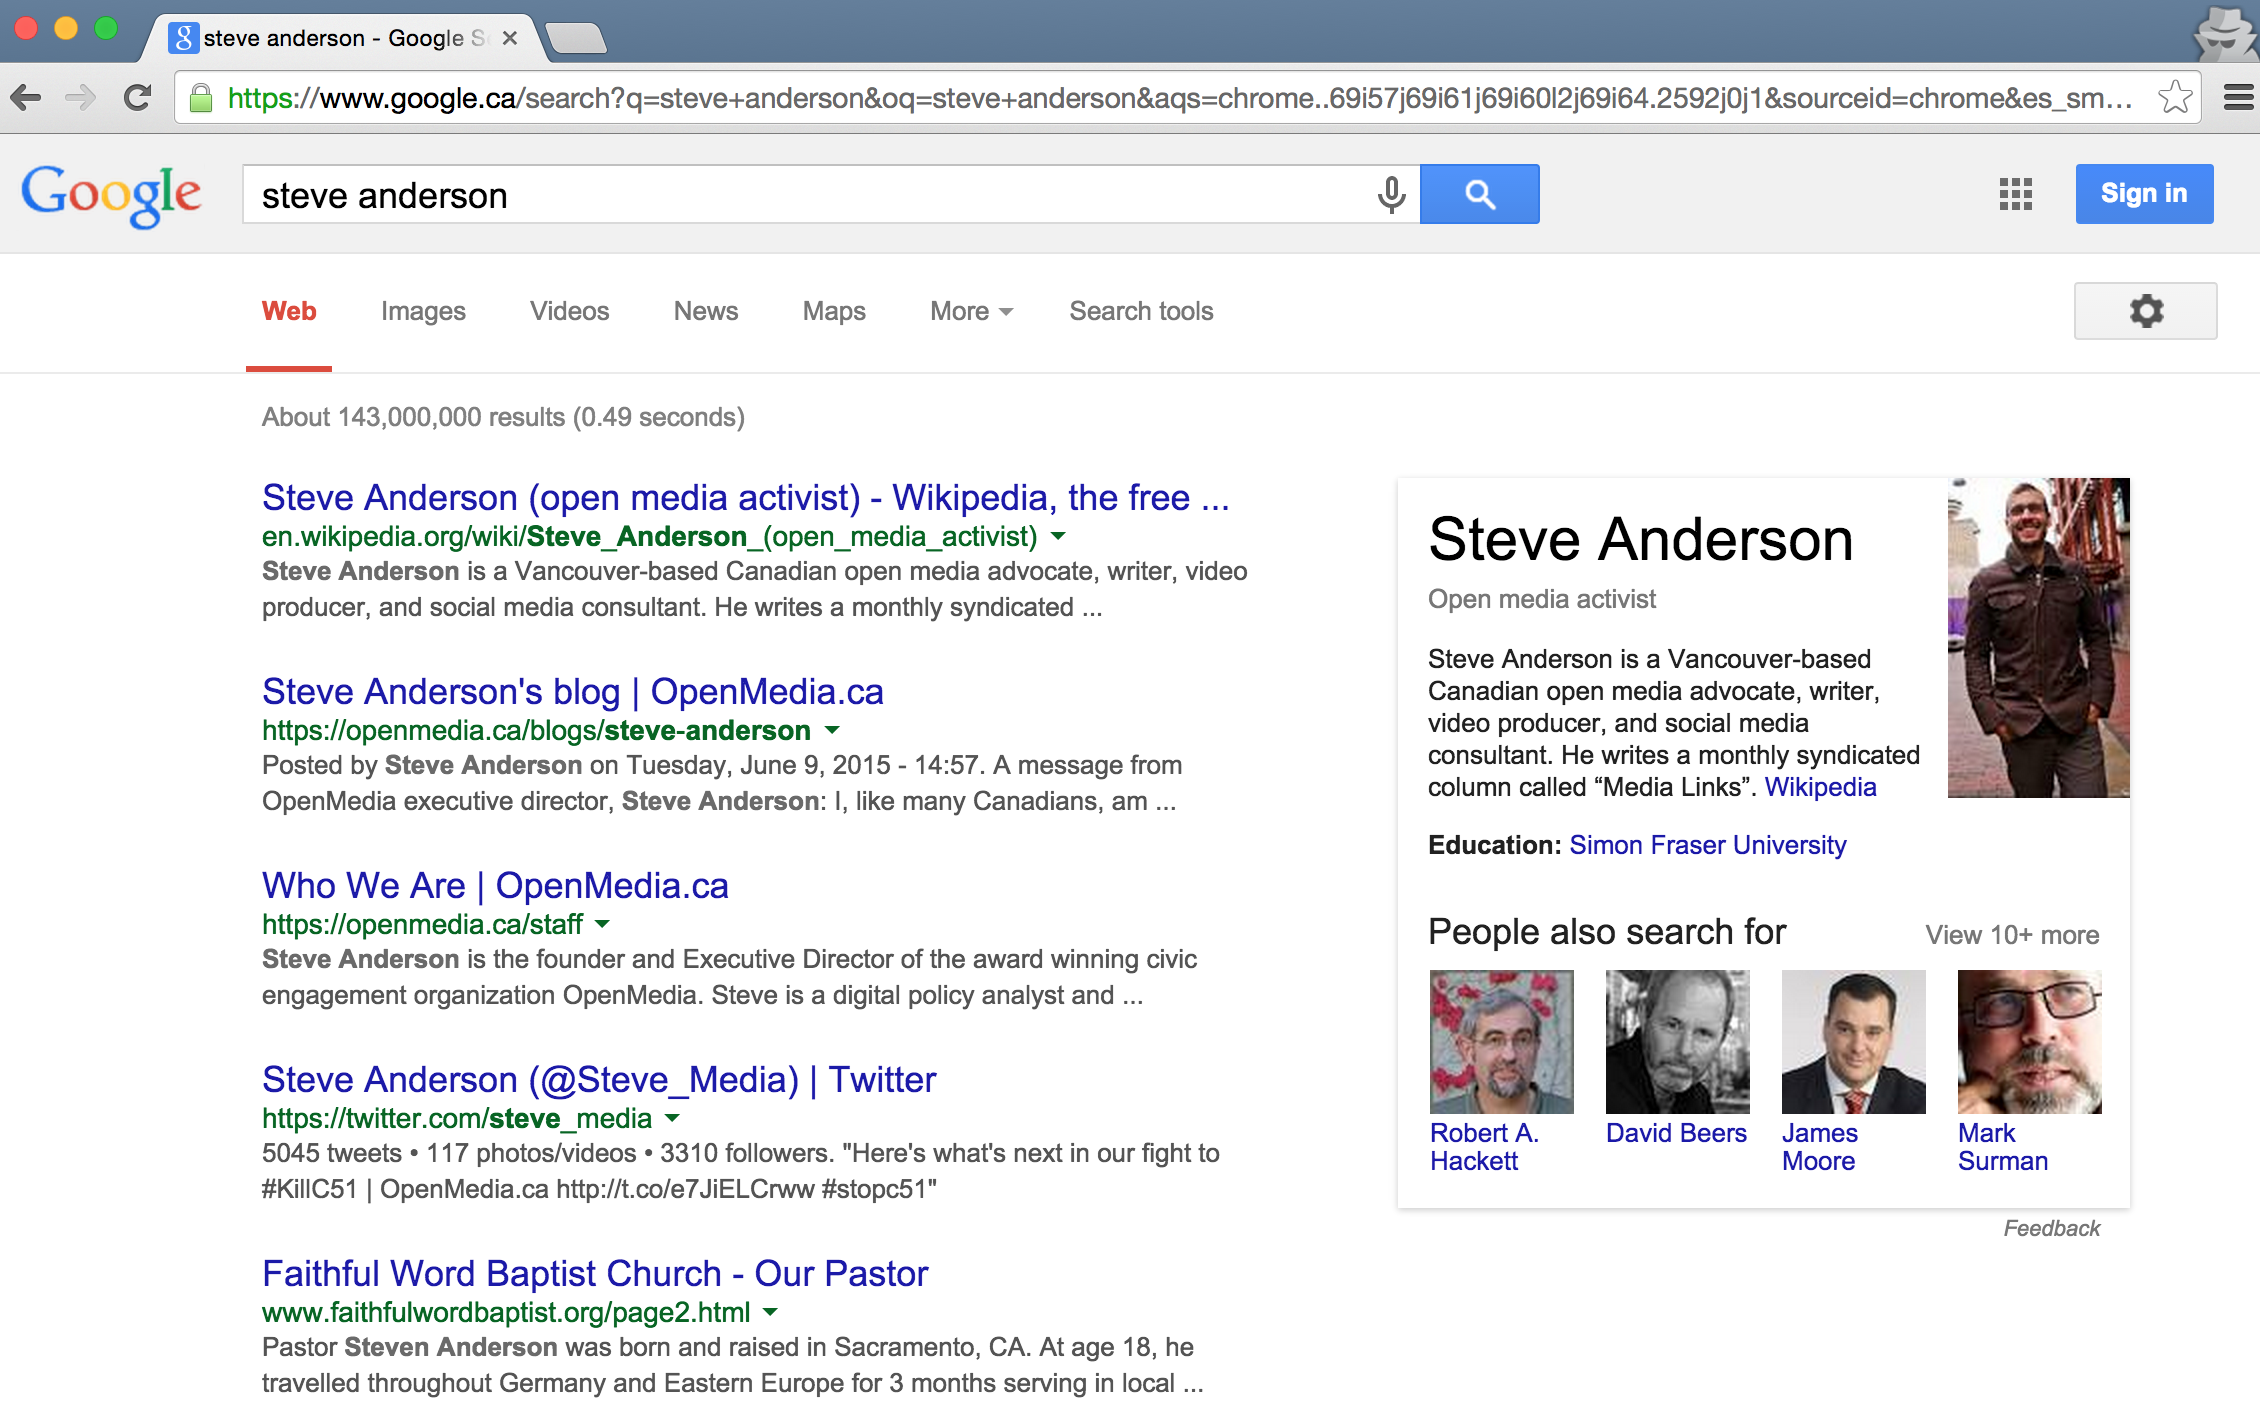Open the dropdown arrow beside the Wikipedia result URL
This screenshot has width=2260, height=1428.
(1057, 537)
